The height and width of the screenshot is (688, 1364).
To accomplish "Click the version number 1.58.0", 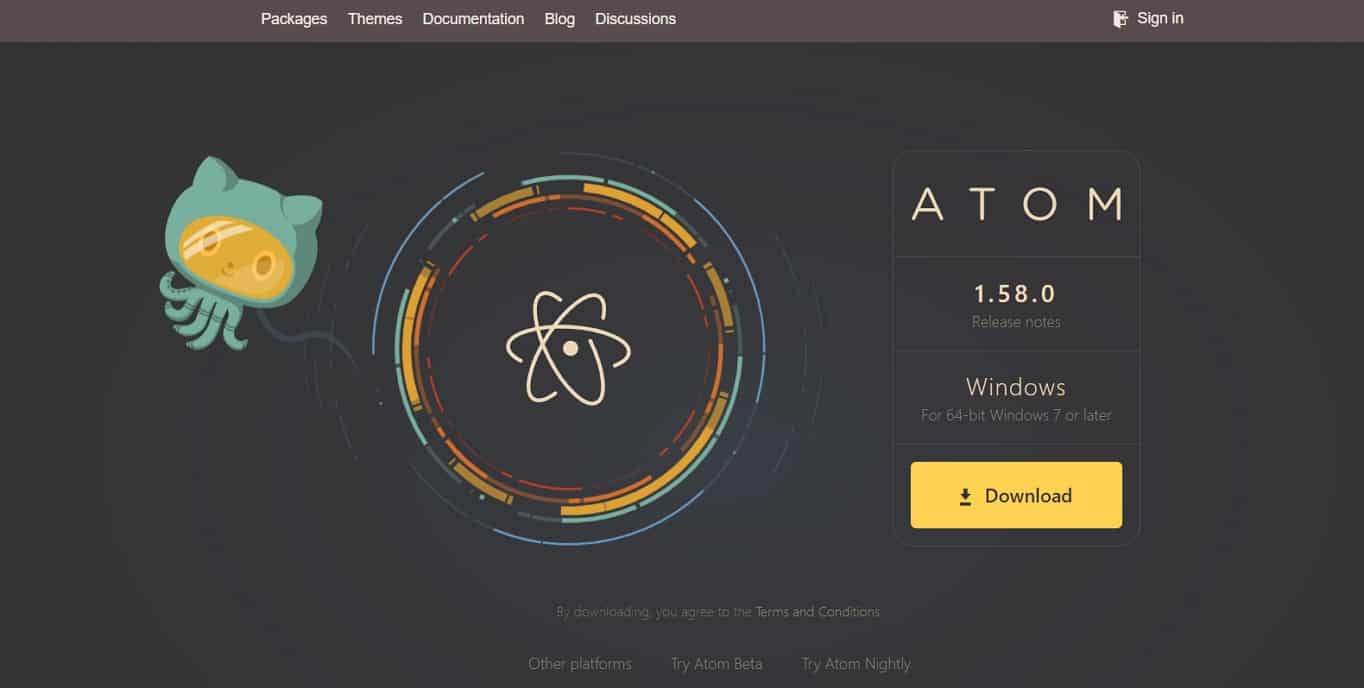I will pos(1015,294).
